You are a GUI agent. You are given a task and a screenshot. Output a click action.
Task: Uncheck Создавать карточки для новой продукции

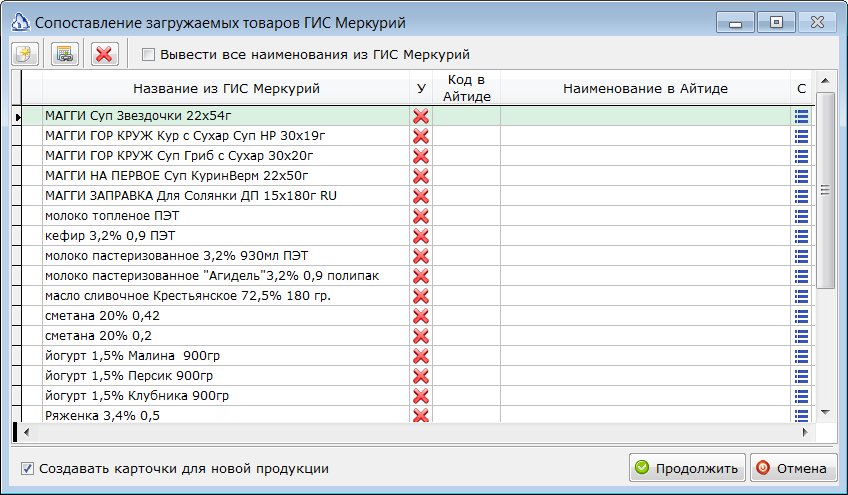coord(27,468)
